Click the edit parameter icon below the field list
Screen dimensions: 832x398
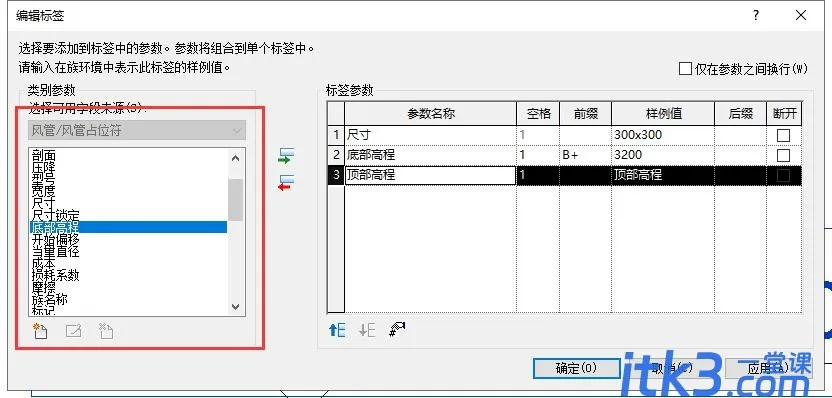[x=73, y=331]
